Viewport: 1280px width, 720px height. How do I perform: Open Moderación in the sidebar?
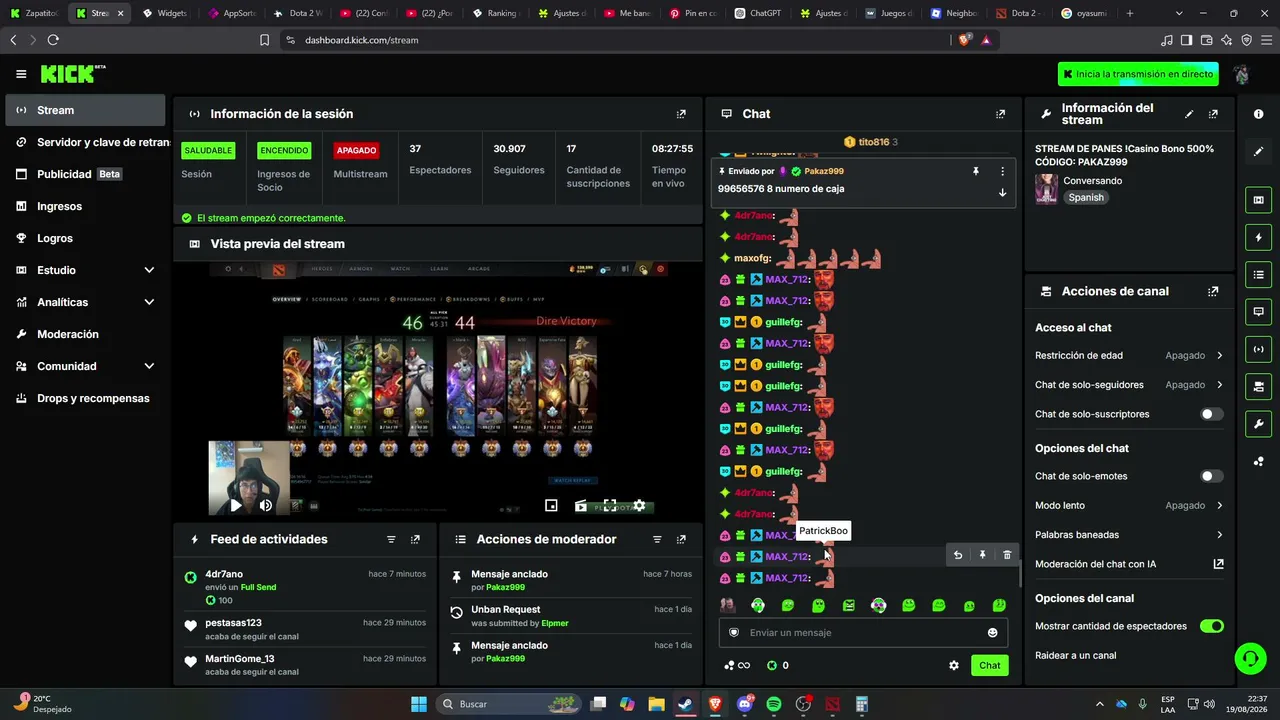pyautogui.click(x=86, y=334)
